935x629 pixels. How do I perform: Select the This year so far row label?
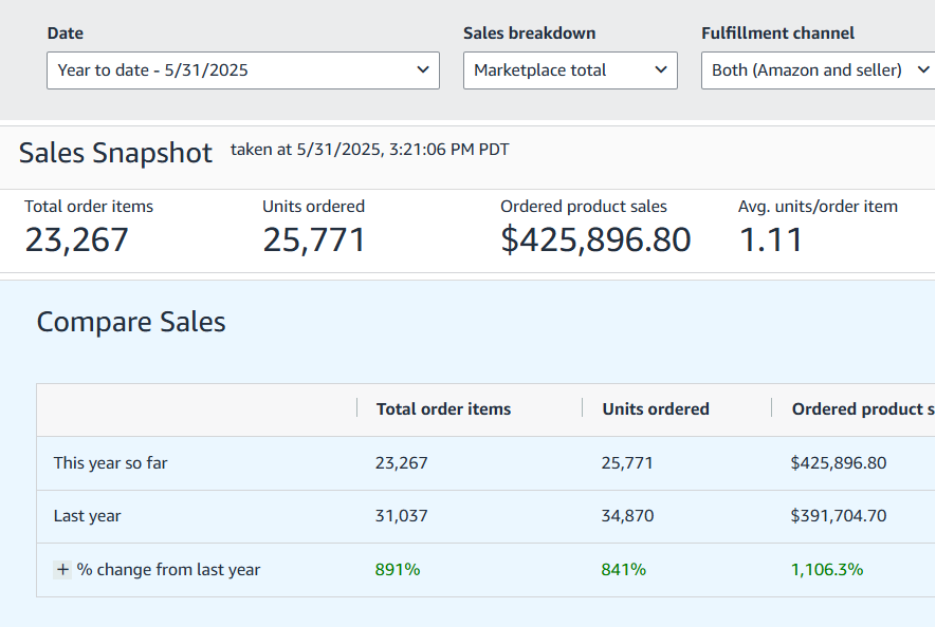click(110, 463)
